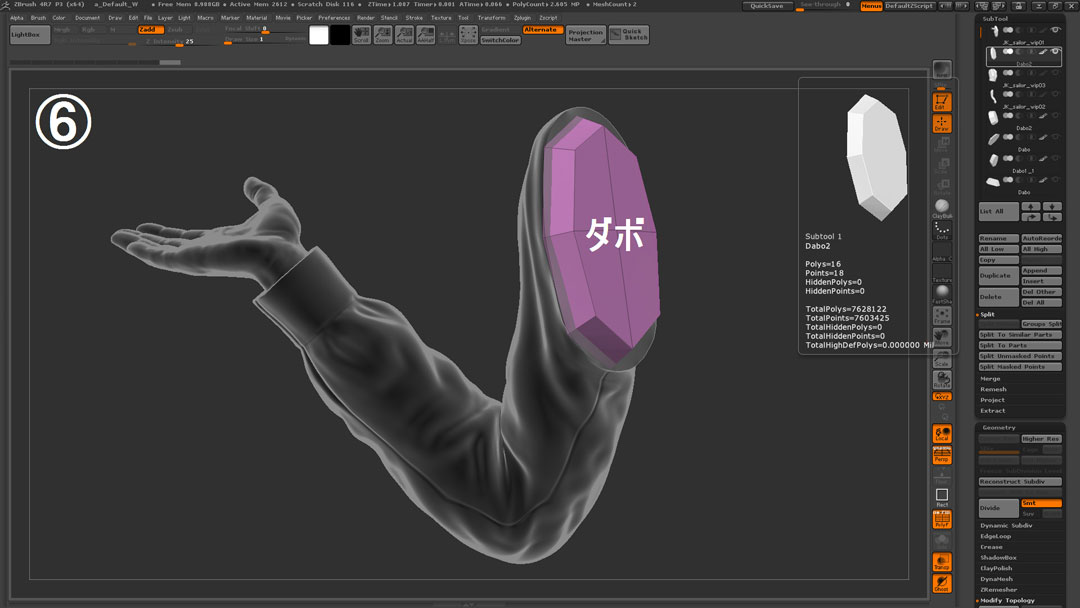Pick the white main color swatch

click(319, 35)
